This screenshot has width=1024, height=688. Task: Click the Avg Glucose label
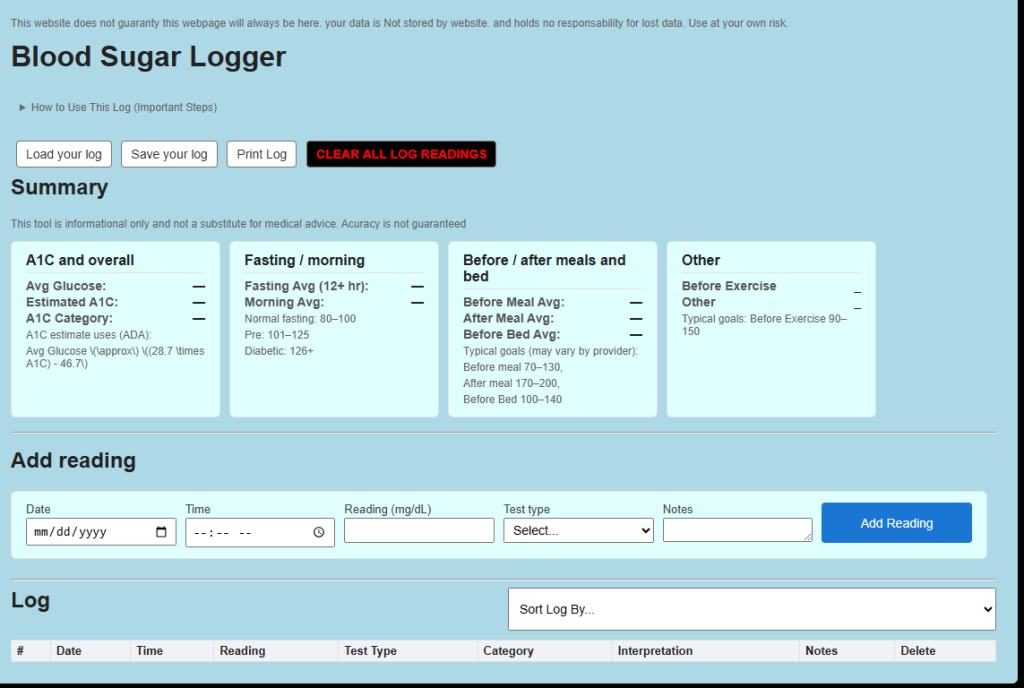click(66, 286)
